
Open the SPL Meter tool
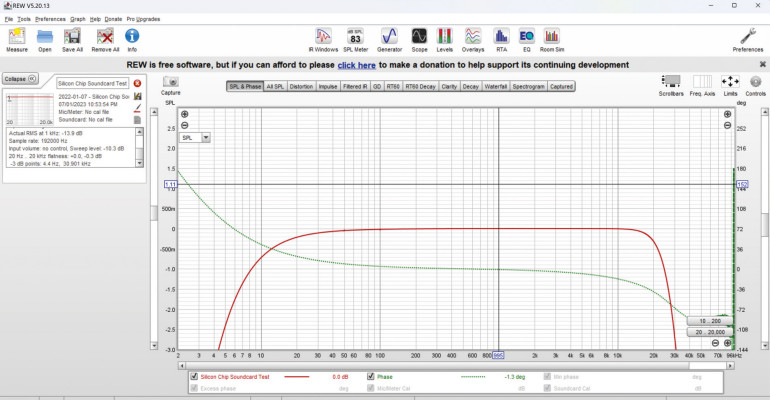(x=354, y=38)
